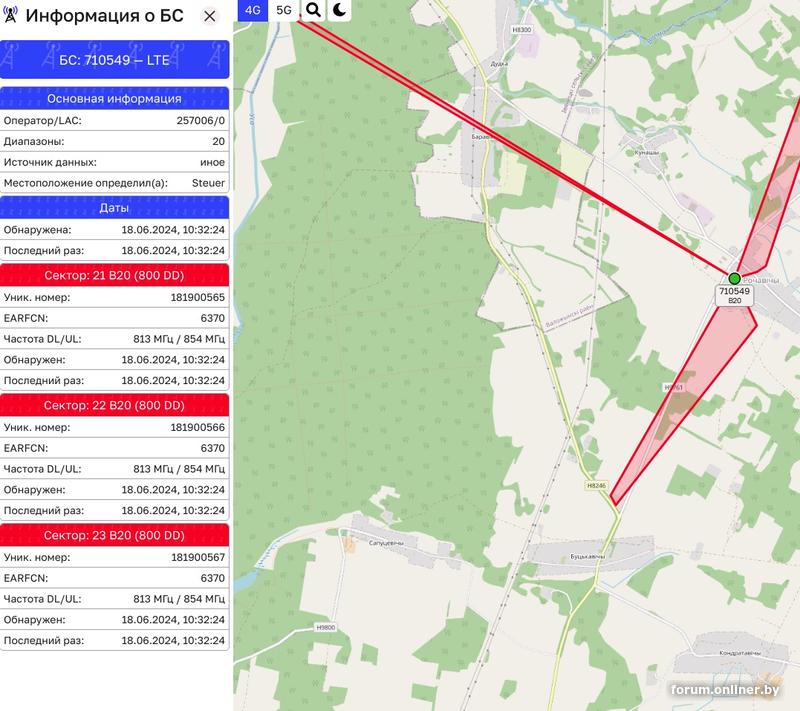Screen dimensions: 800x711
Task: Click the Сапуцевичы village label
Action: click(386, 543)
